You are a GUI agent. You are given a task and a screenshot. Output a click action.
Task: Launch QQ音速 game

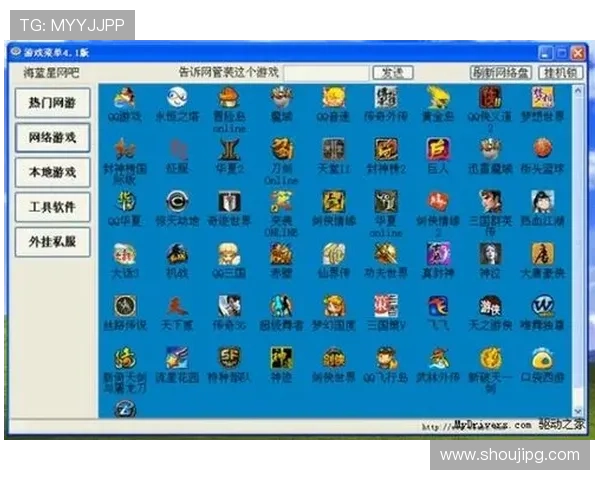coord(333,98)
